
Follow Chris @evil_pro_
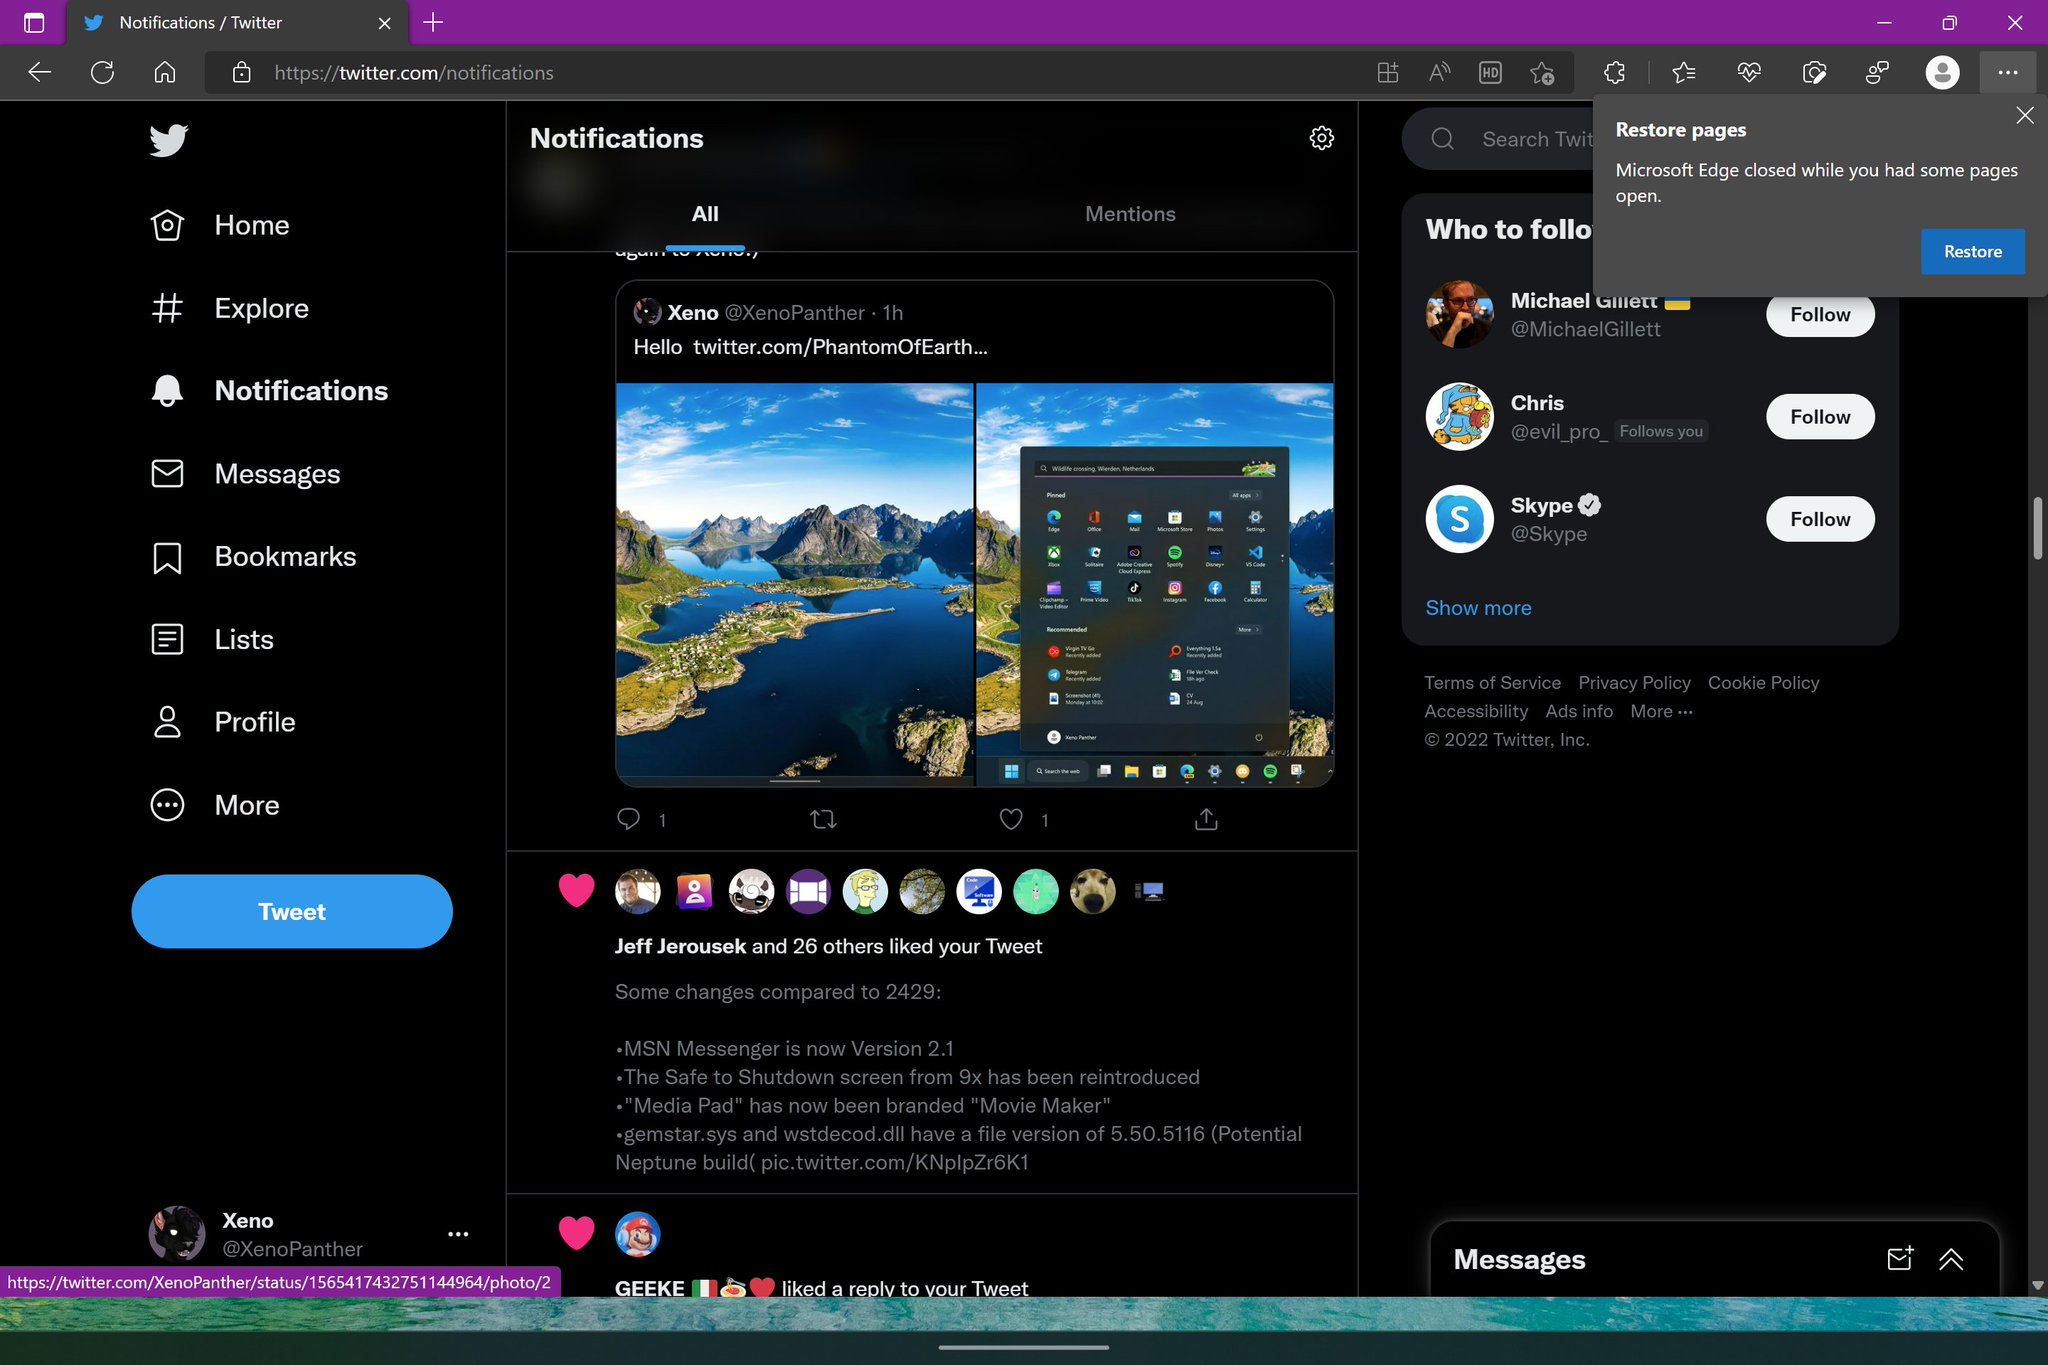pyautogui.click(x=1819, y=417)
